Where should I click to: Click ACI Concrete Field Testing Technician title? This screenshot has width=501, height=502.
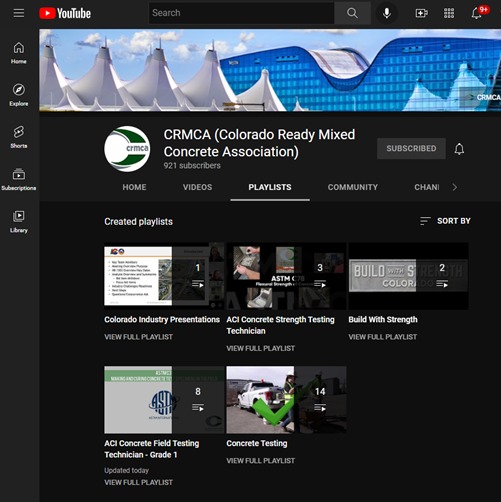coord(152,449)
